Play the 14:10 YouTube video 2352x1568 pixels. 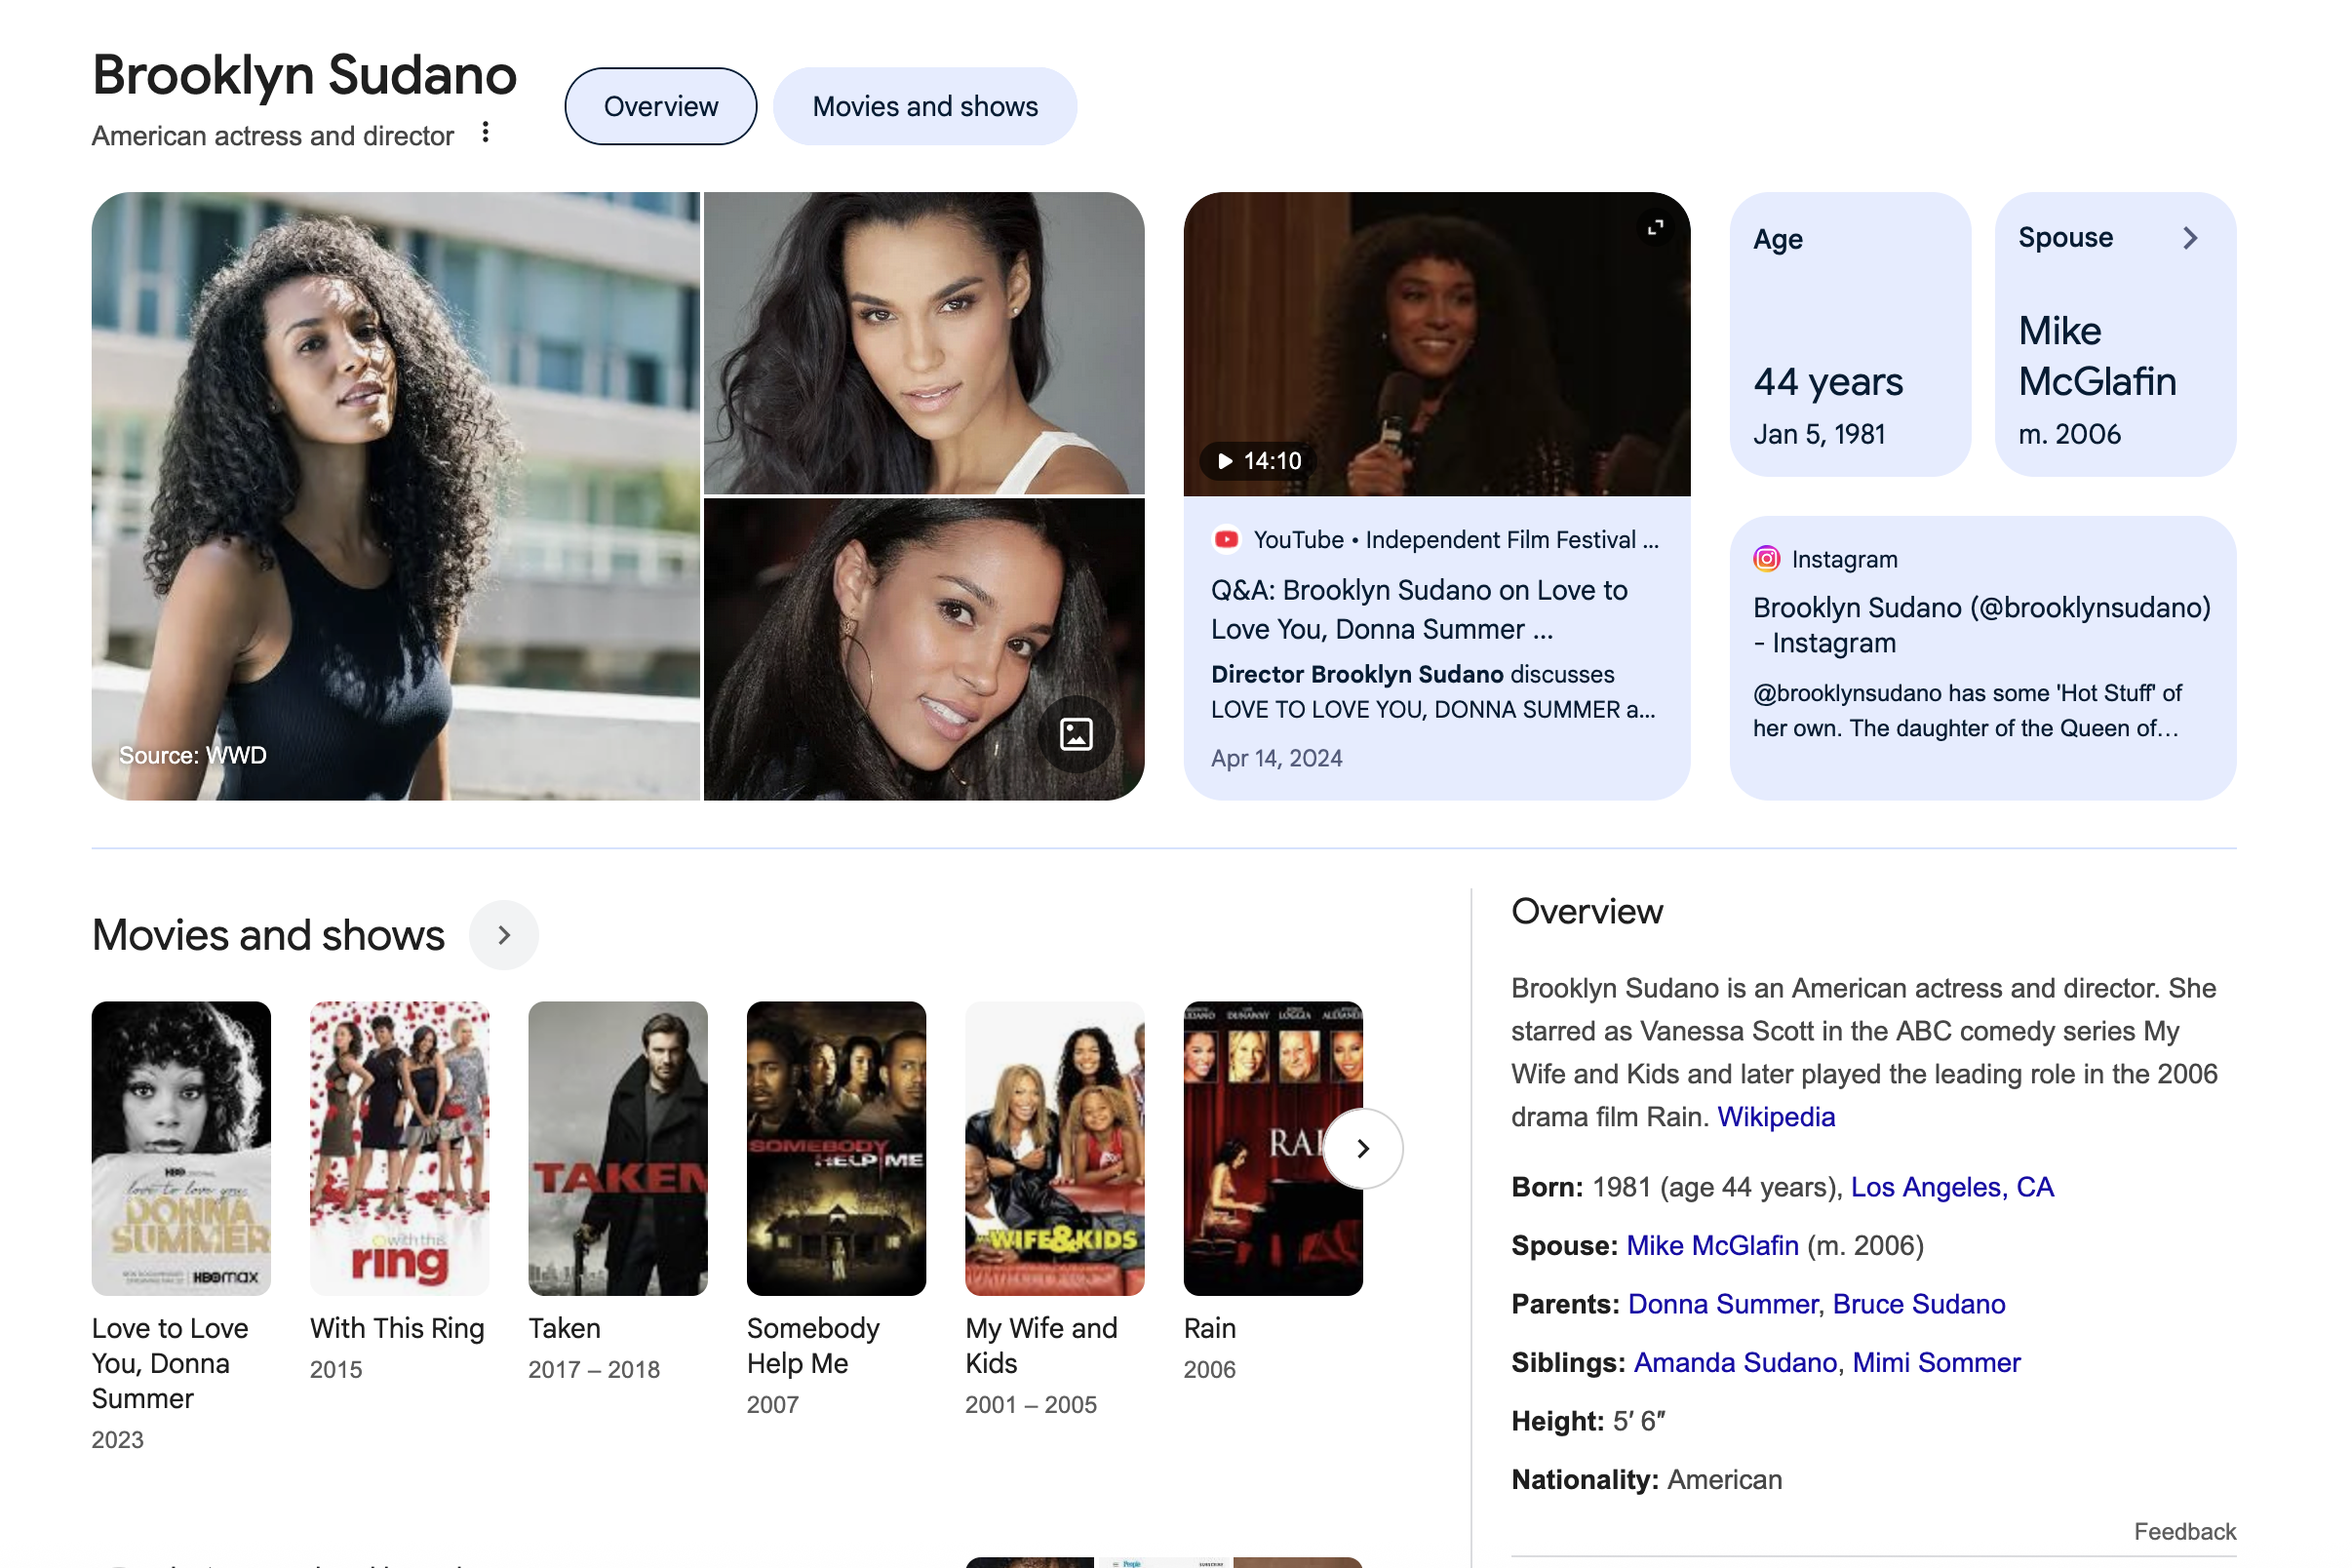pos(1257,461)
